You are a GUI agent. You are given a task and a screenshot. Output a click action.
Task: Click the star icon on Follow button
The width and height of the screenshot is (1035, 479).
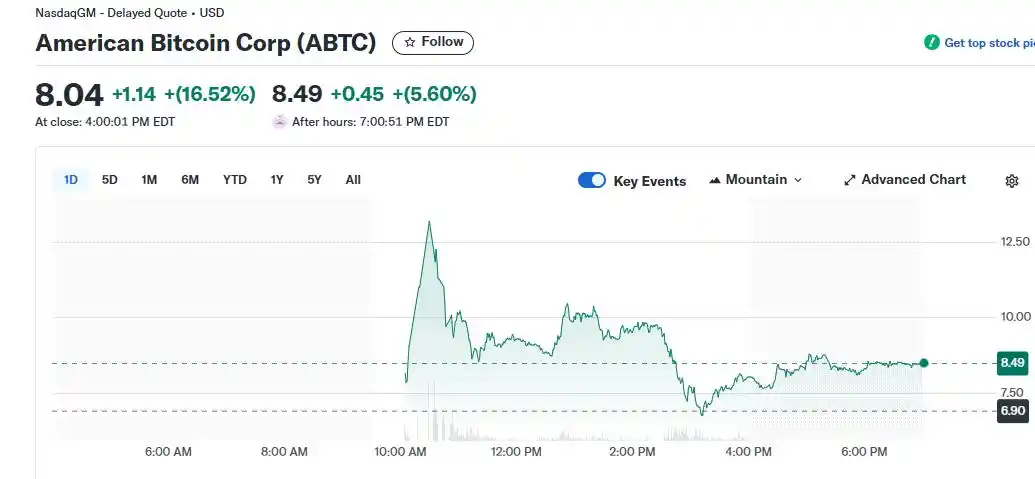pos(410,42)
